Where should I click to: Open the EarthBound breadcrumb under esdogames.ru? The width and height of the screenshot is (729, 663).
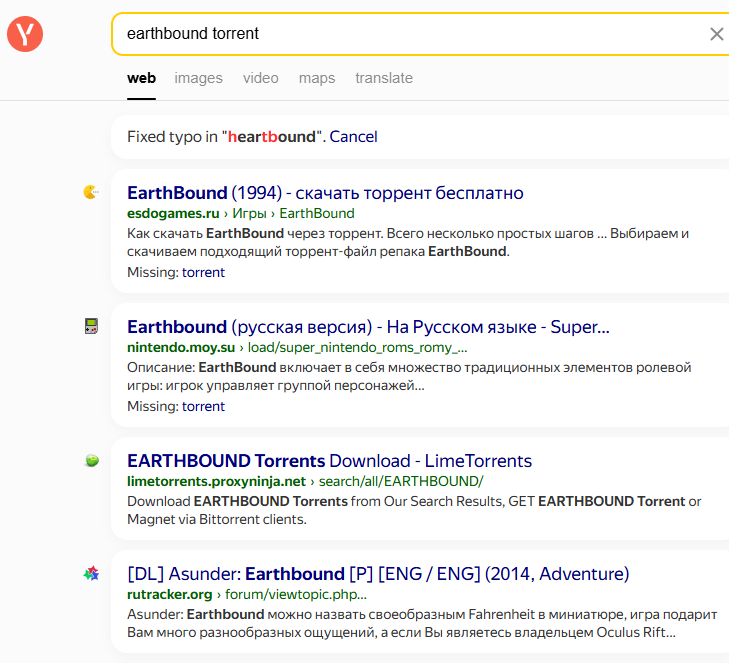[x=317, y=213]
